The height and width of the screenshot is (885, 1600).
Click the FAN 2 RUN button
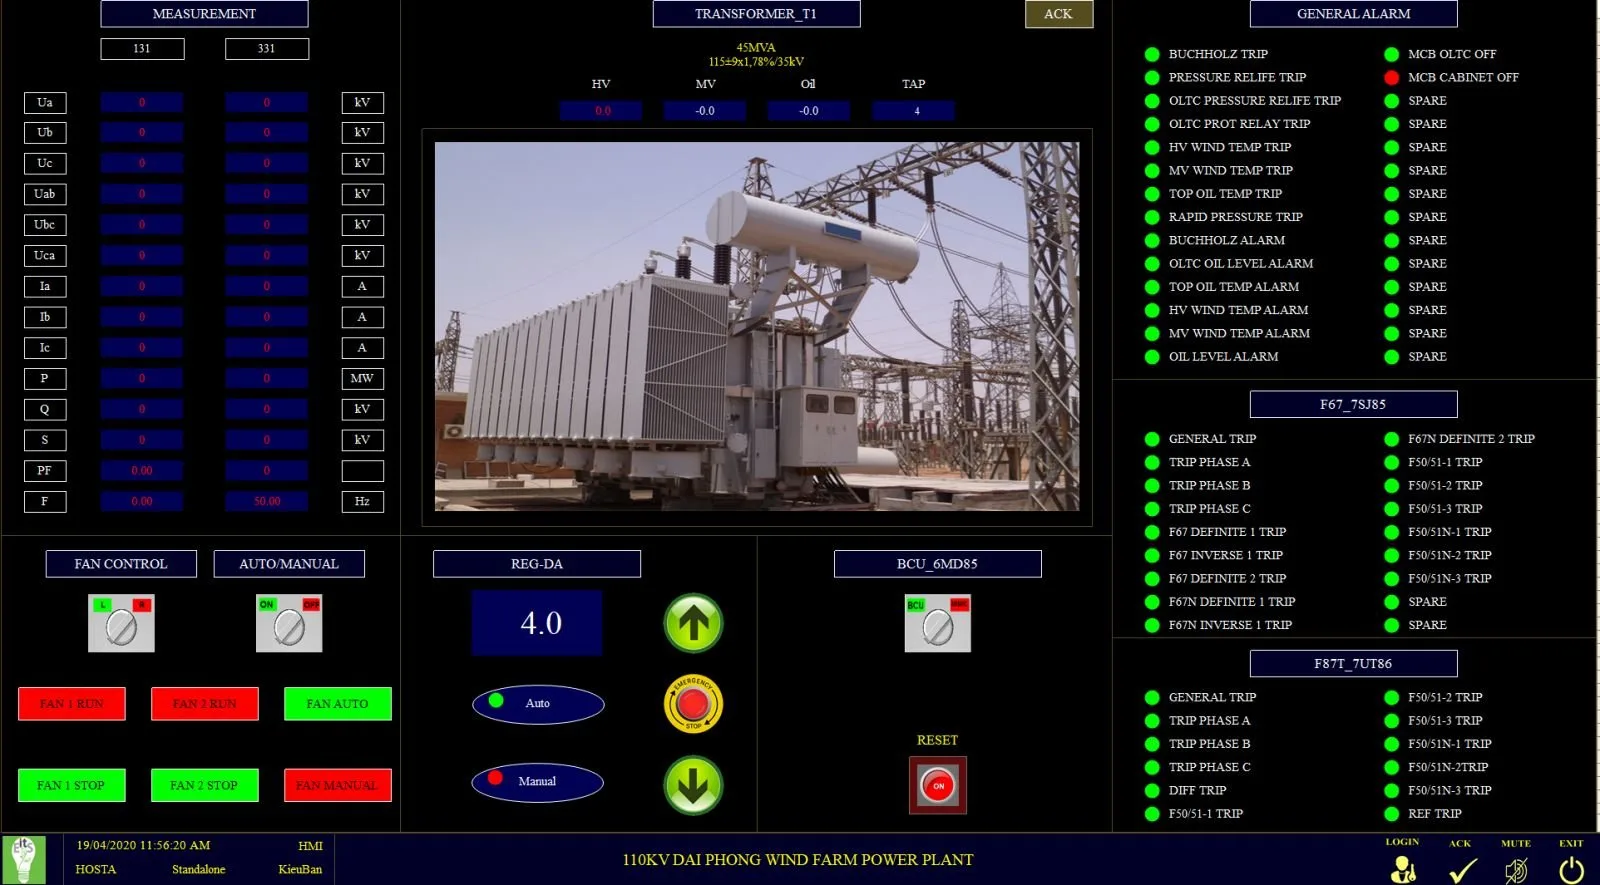click(x=205, y=704)
